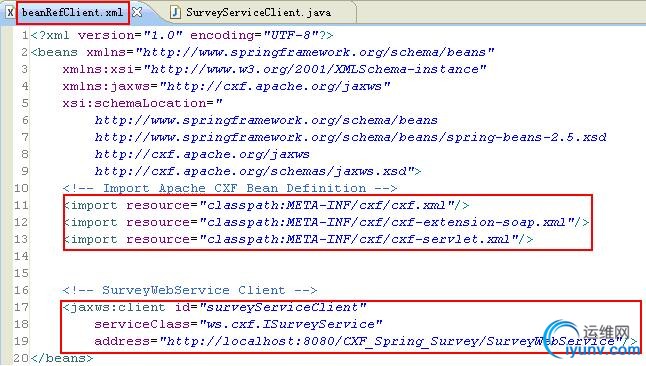Click the serviceClass ws.cxf.ISurveyService line

[238, 324]
